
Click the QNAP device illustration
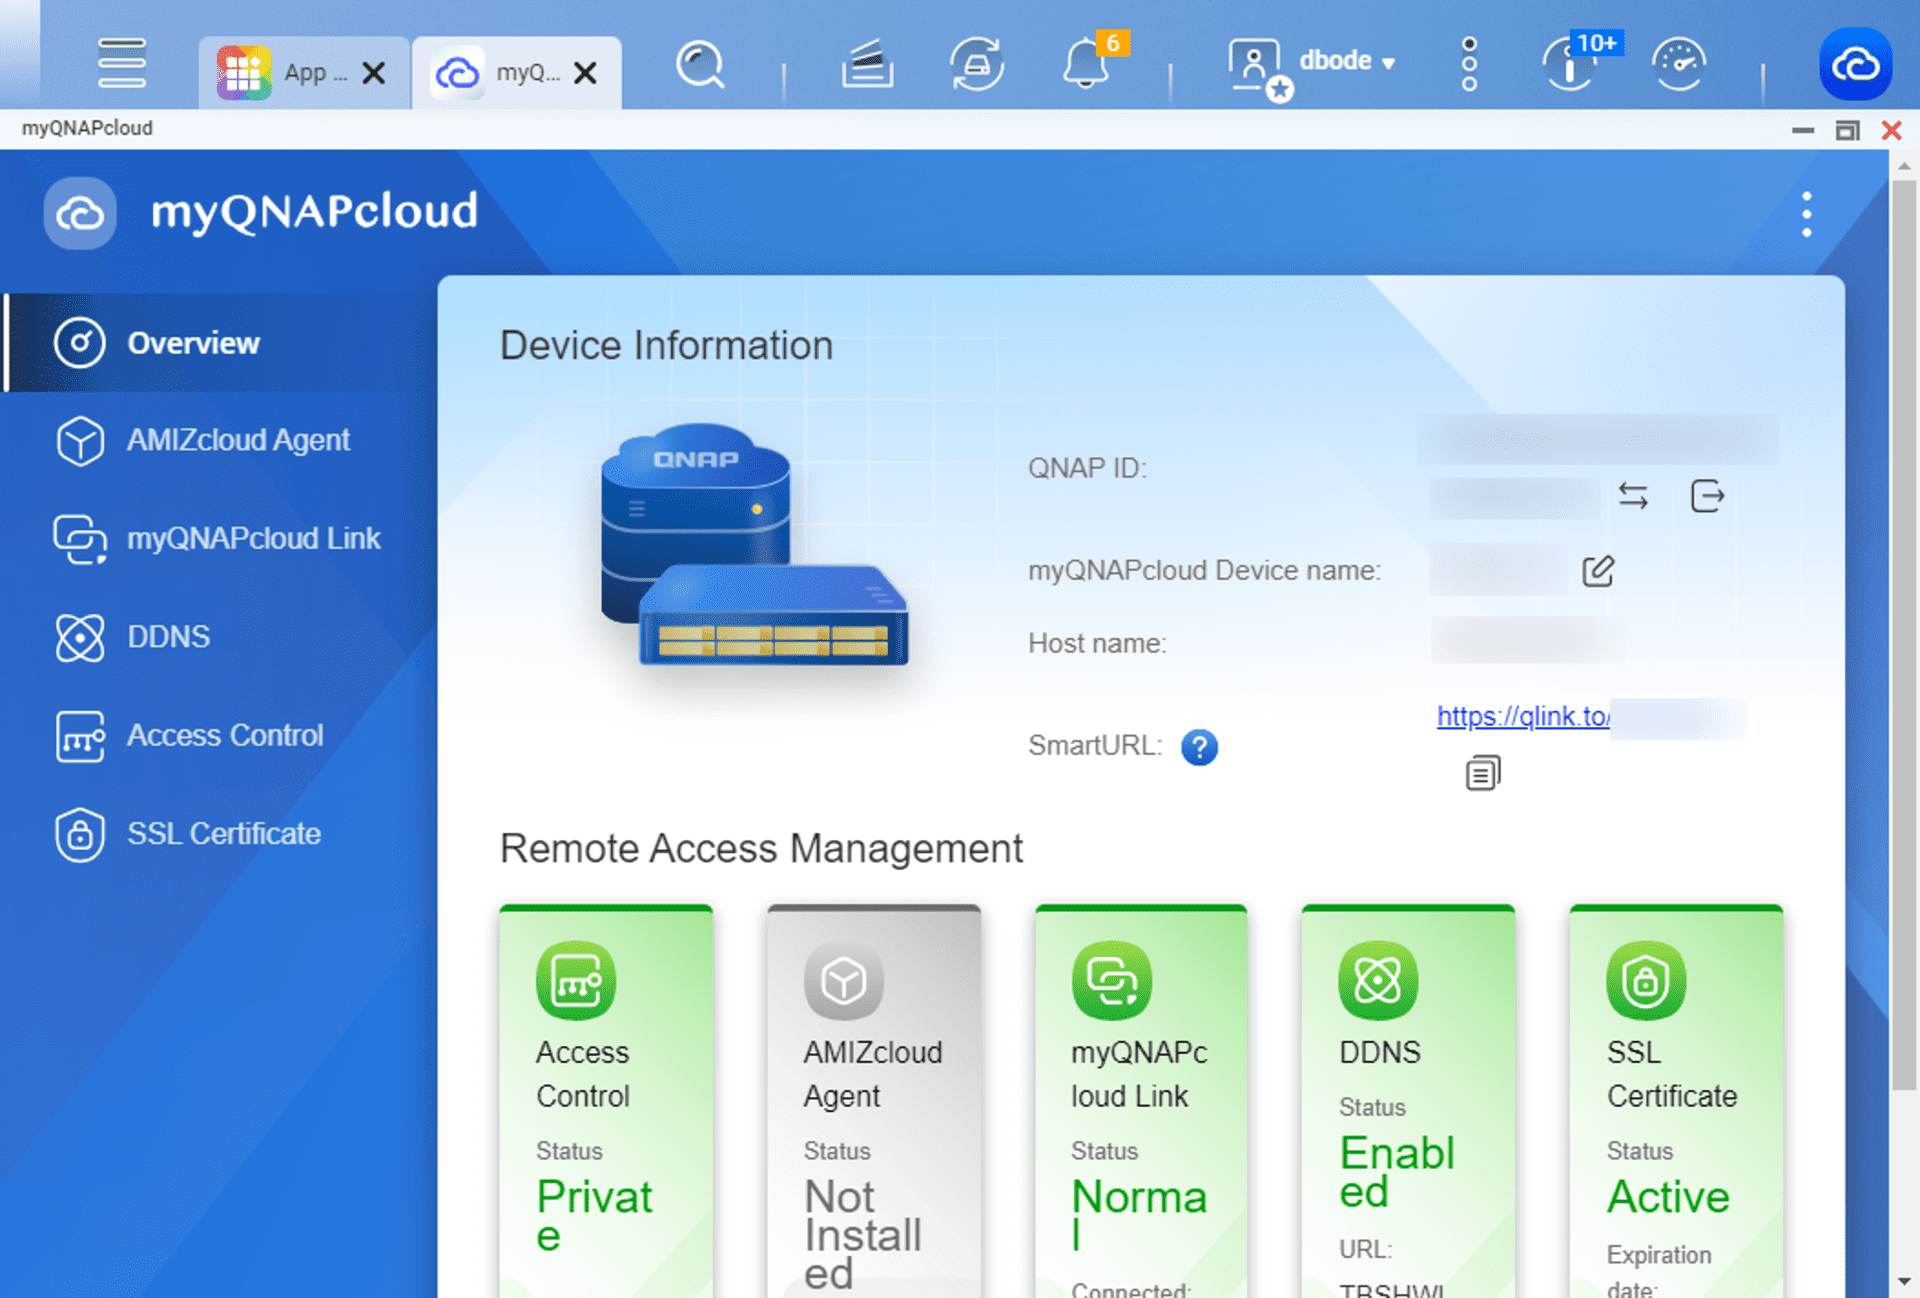(754, 544)
